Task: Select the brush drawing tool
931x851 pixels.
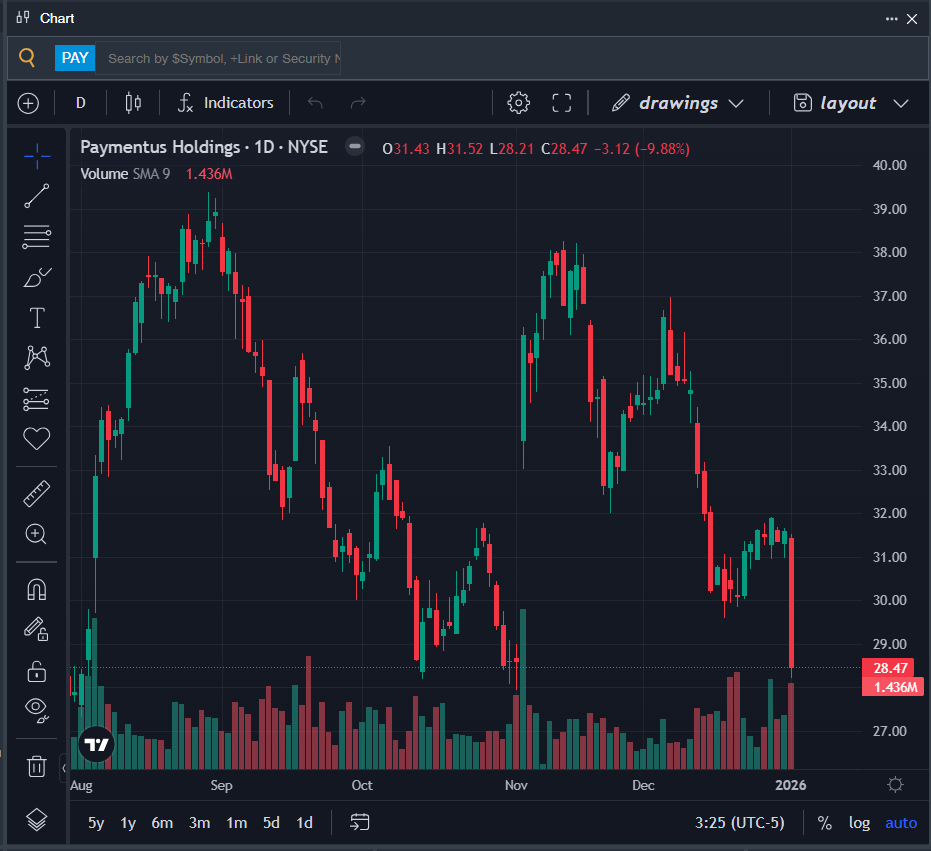Action: [x=37, y=277]
